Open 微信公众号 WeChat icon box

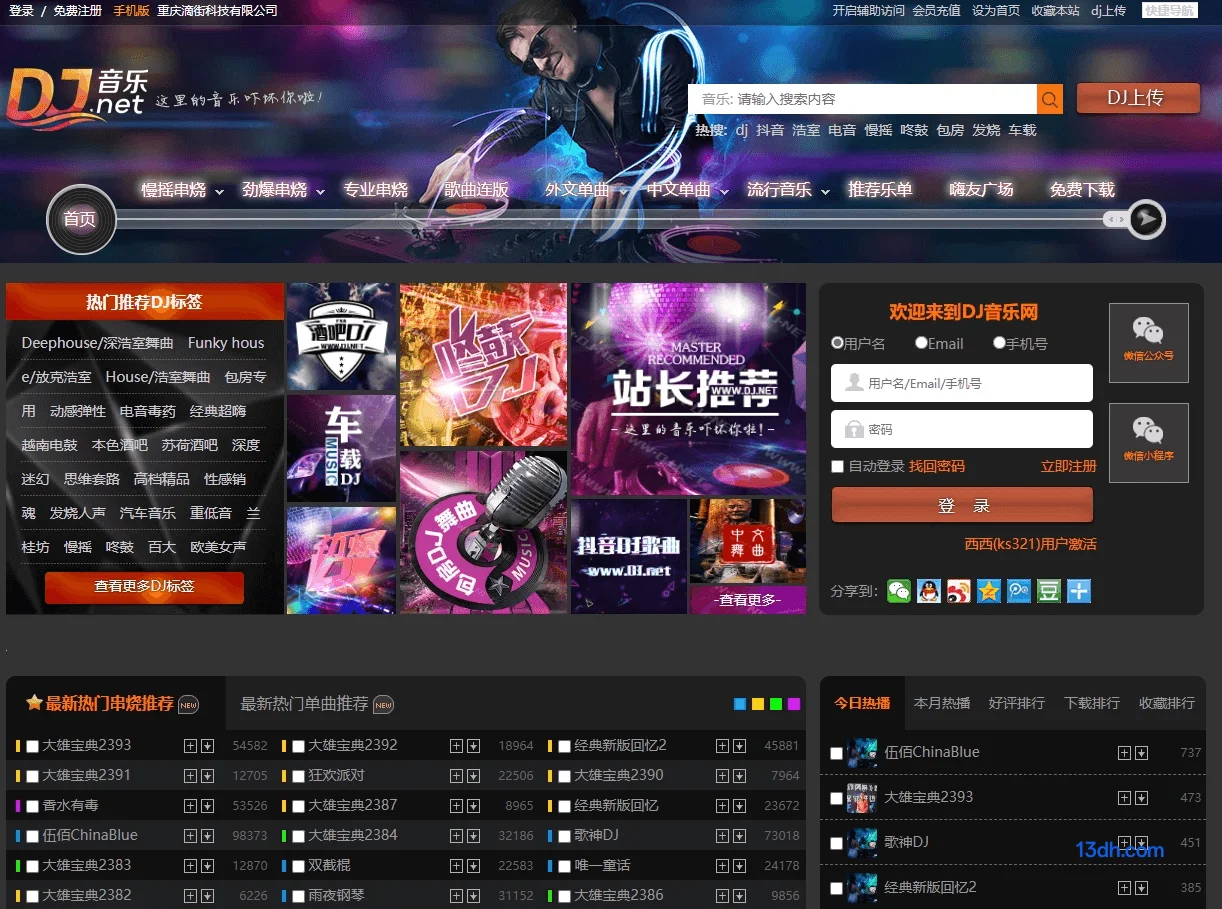point(1148,342)
